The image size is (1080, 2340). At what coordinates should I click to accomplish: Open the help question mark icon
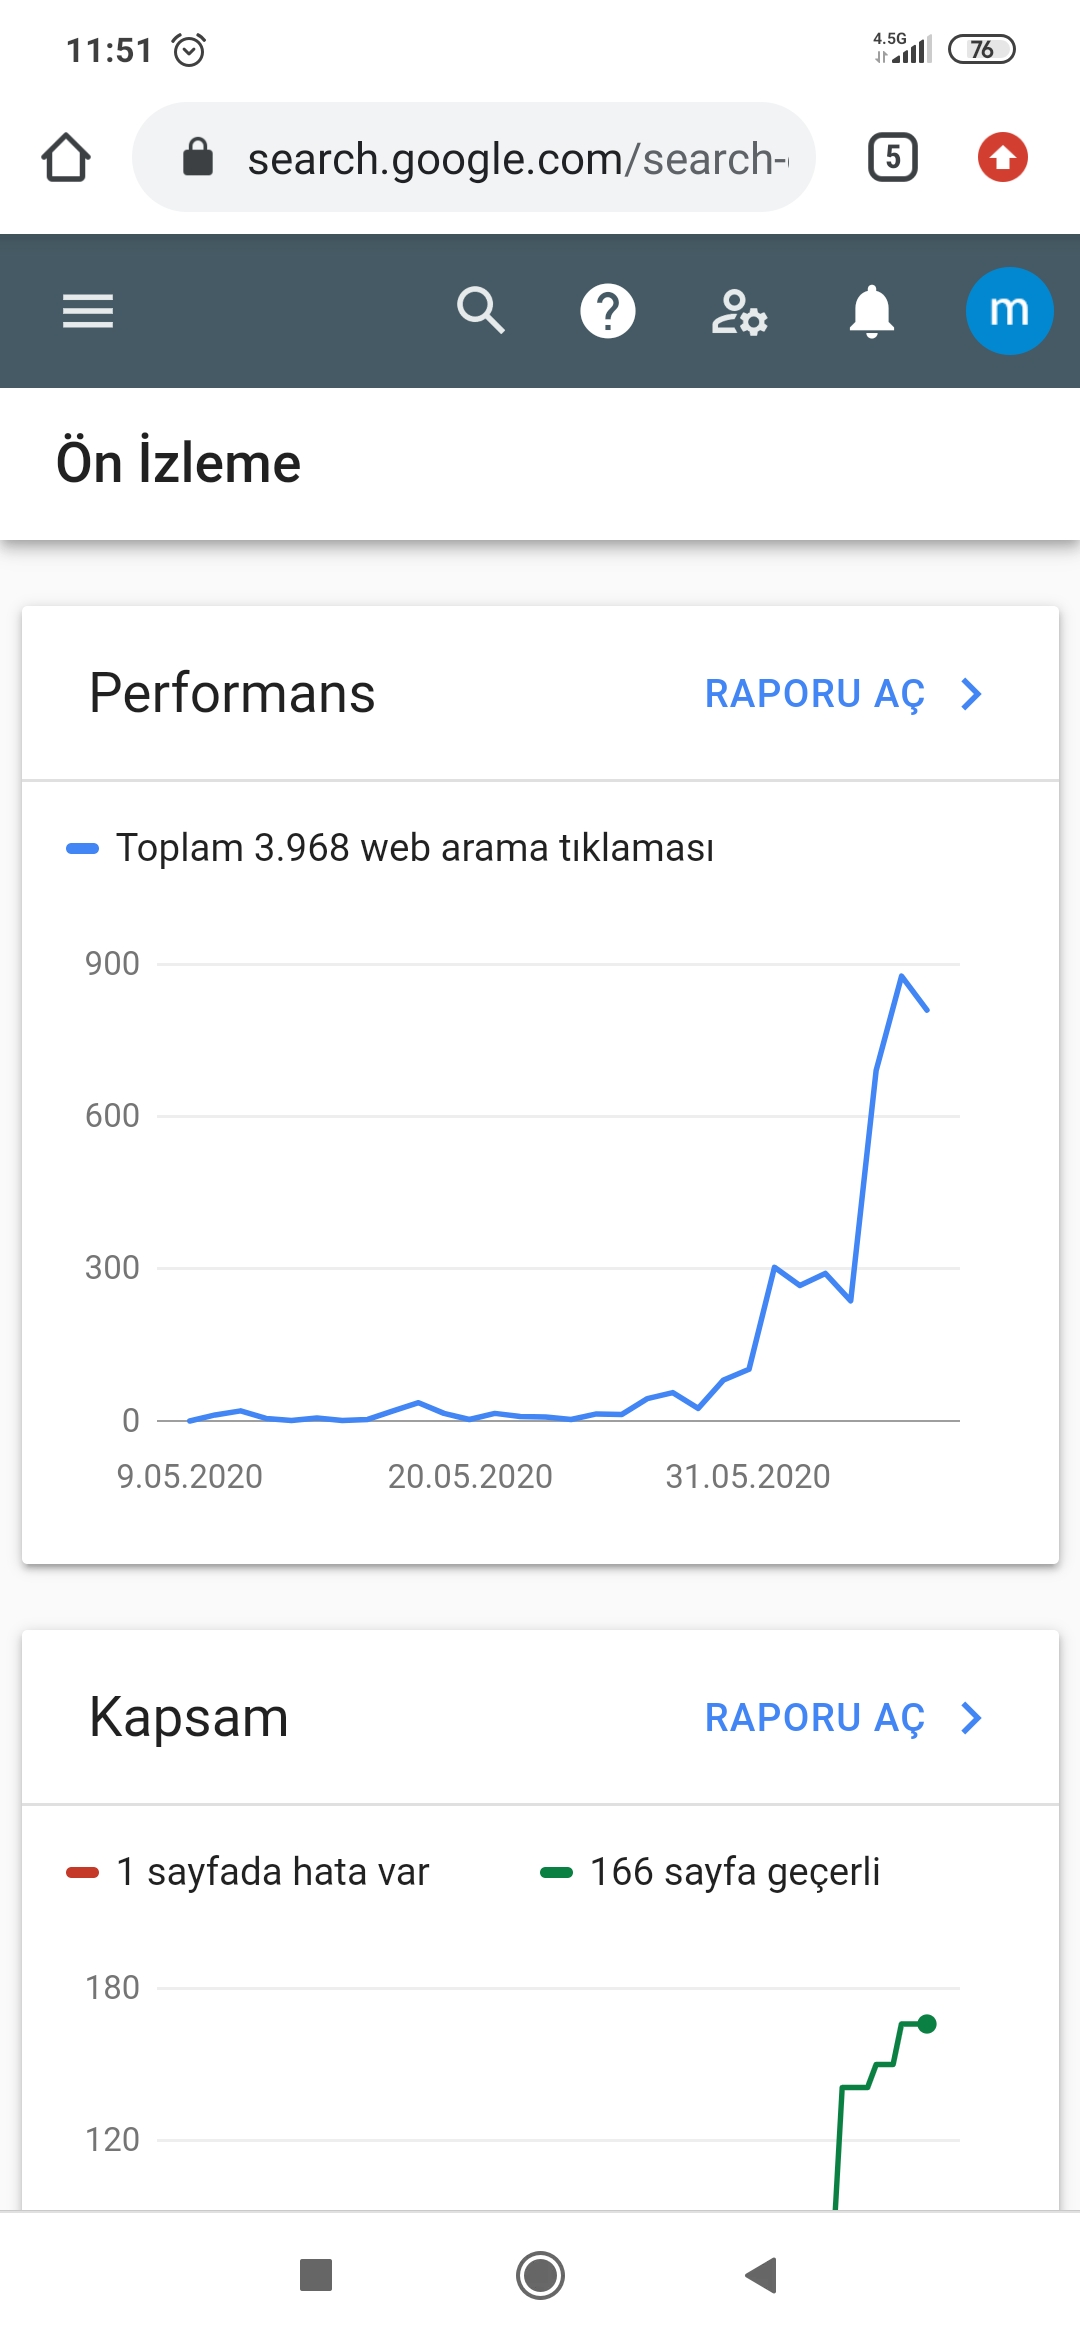pos(608,311)
